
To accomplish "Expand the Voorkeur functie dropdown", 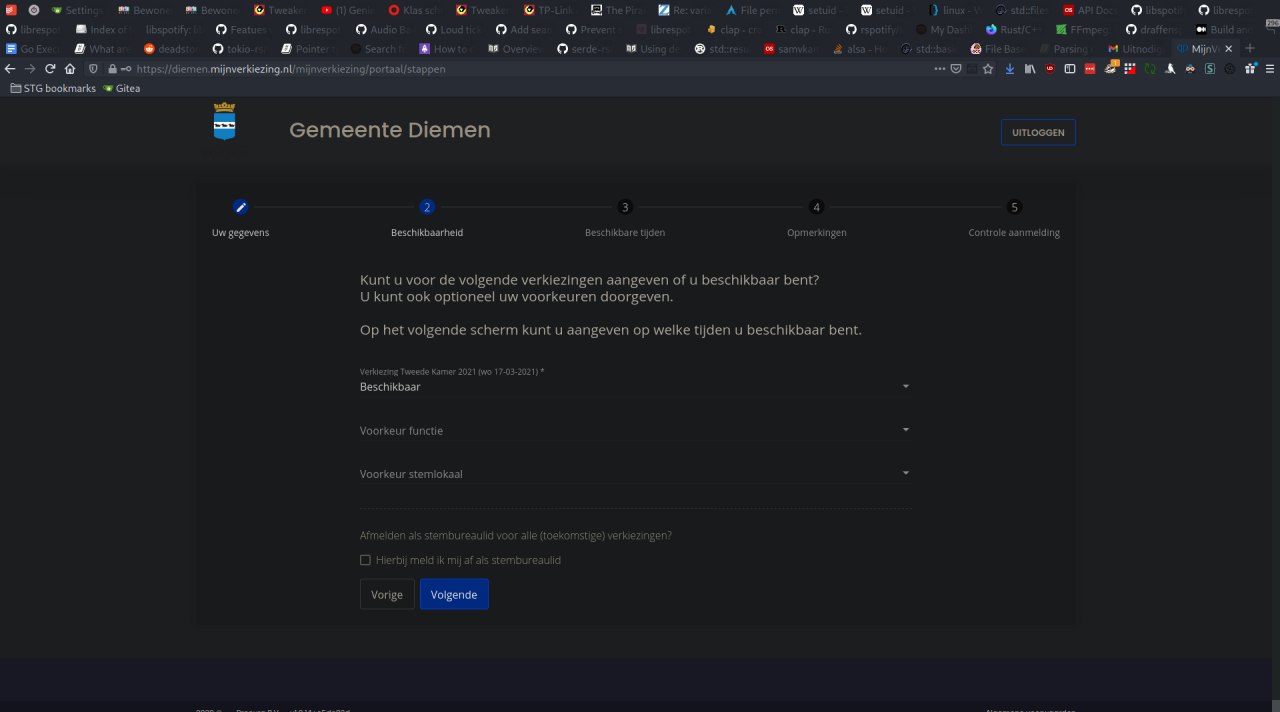I will tap(634, 430).
